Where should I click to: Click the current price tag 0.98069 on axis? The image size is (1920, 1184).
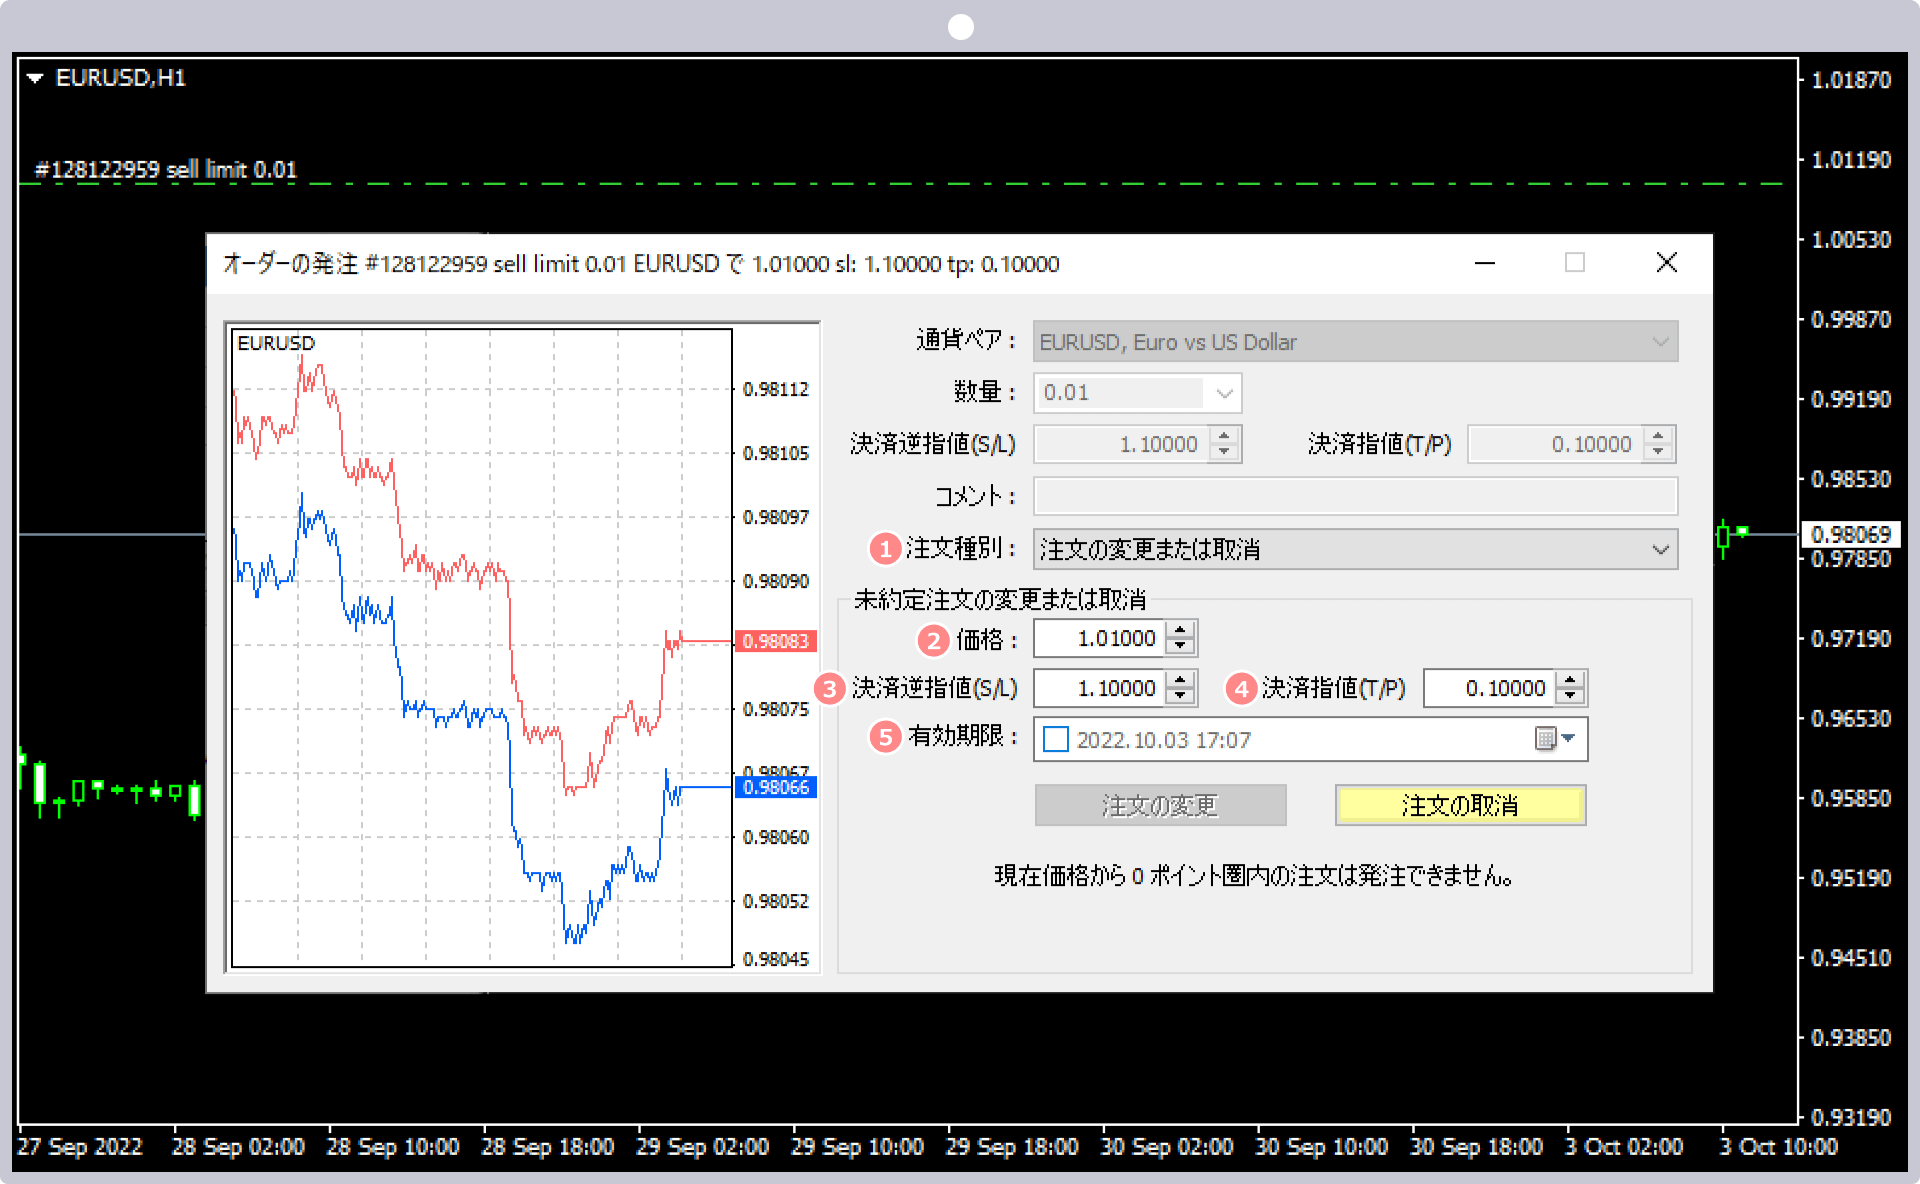[x=1851, y=534]
